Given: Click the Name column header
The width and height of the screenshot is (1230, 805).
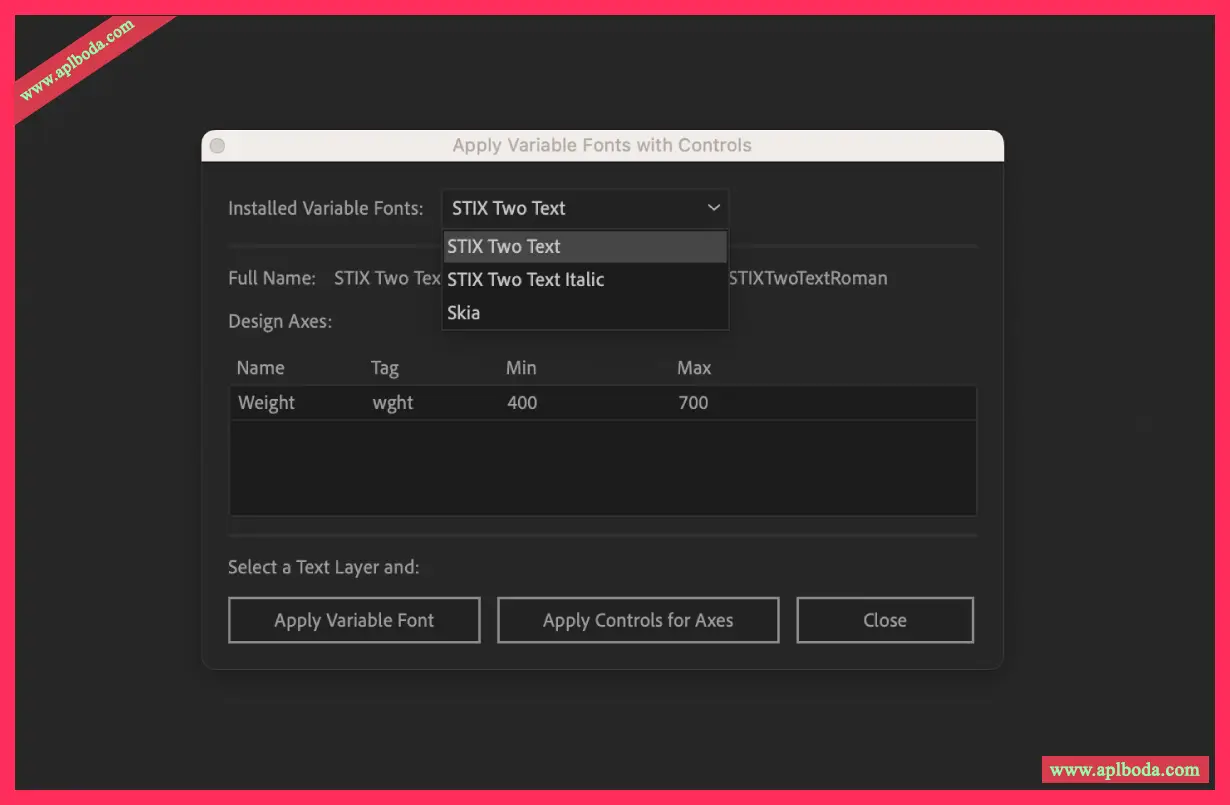Looking at the screenshot, I should 260,368.
